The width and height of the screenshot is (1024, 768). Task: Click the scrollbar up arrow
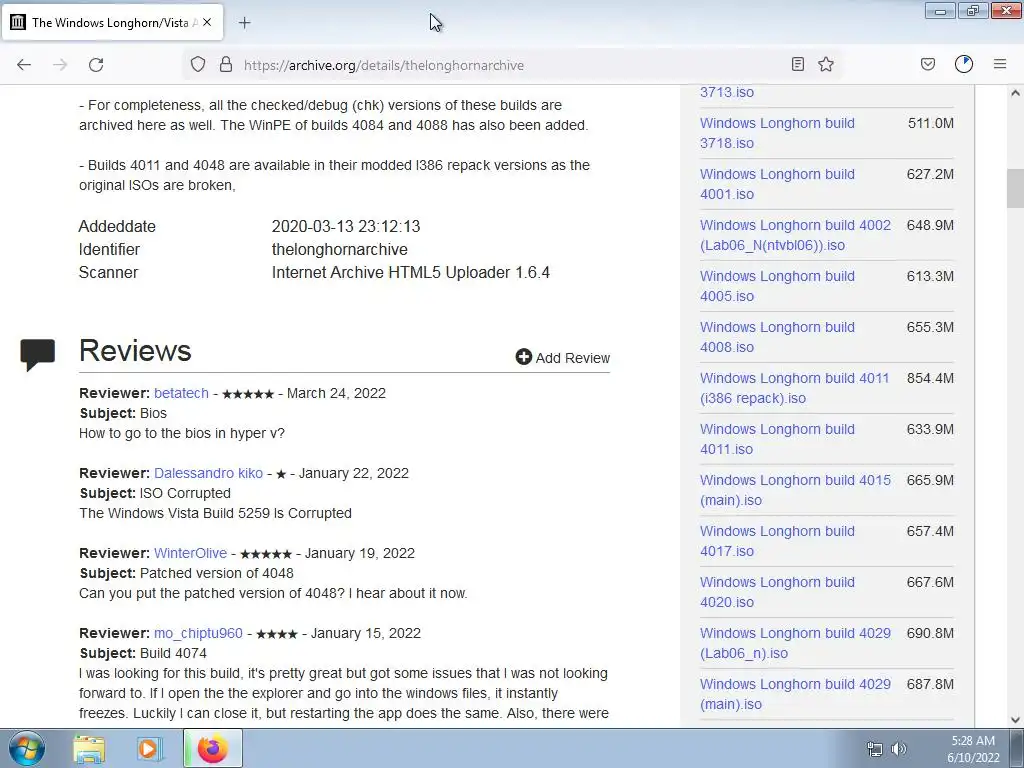click(1015, 93)
